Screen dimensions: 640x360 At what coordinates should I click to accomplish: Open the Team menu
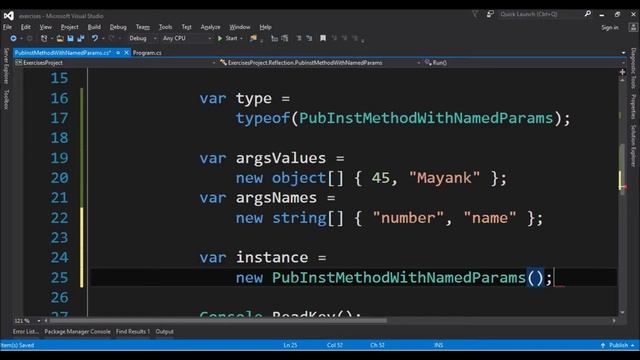tap(142, 27)
